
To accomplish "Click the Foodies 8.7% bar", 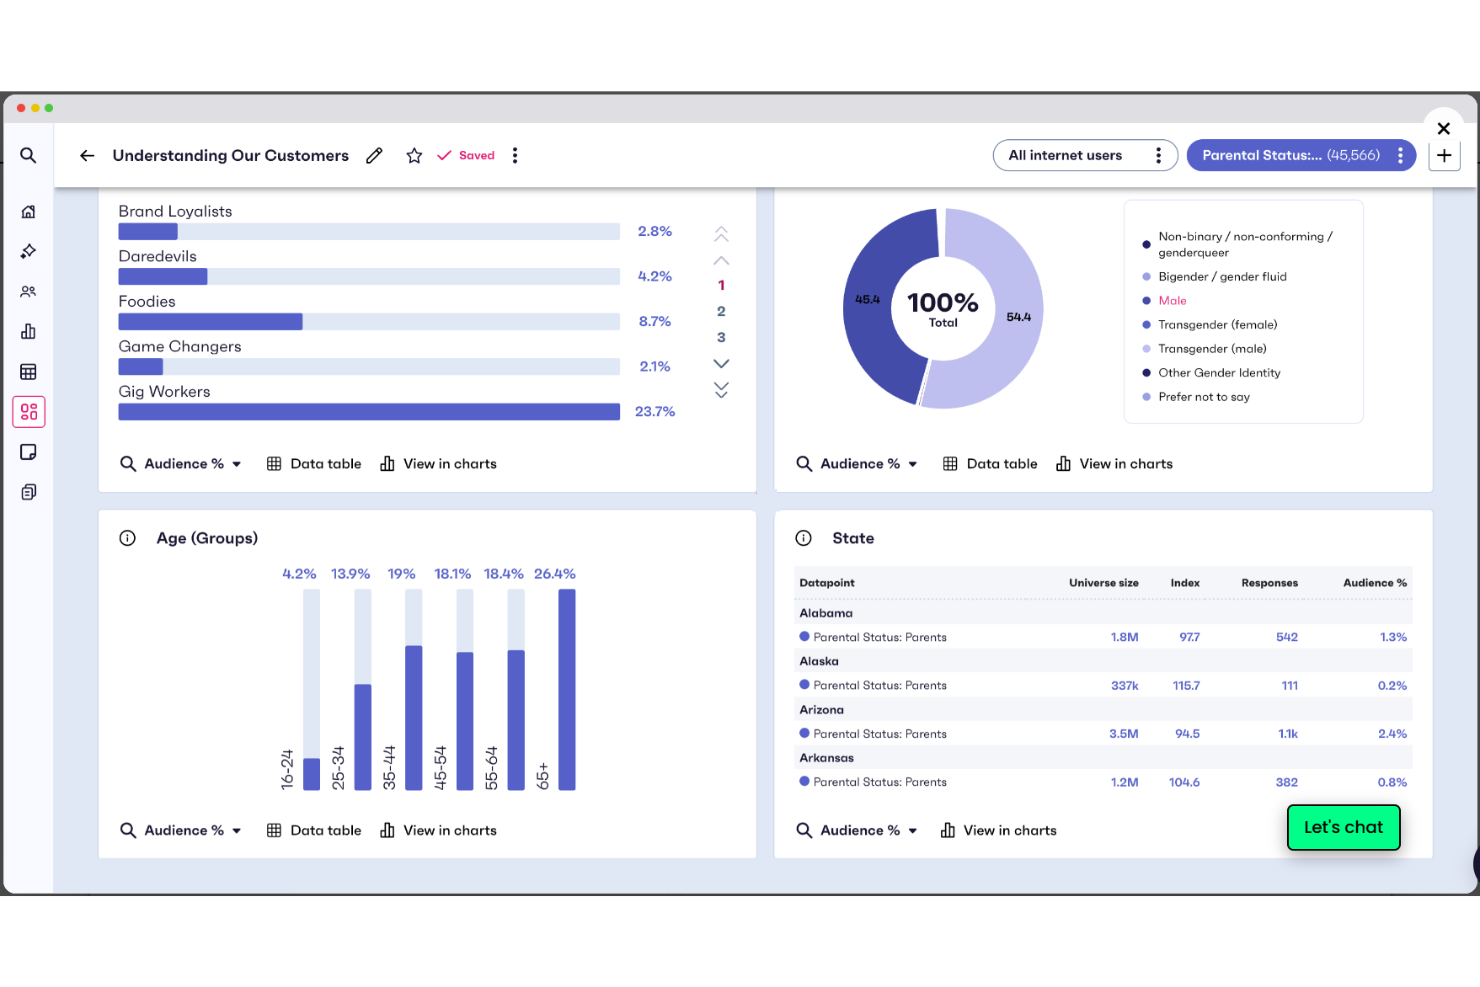I will [211, 322].
